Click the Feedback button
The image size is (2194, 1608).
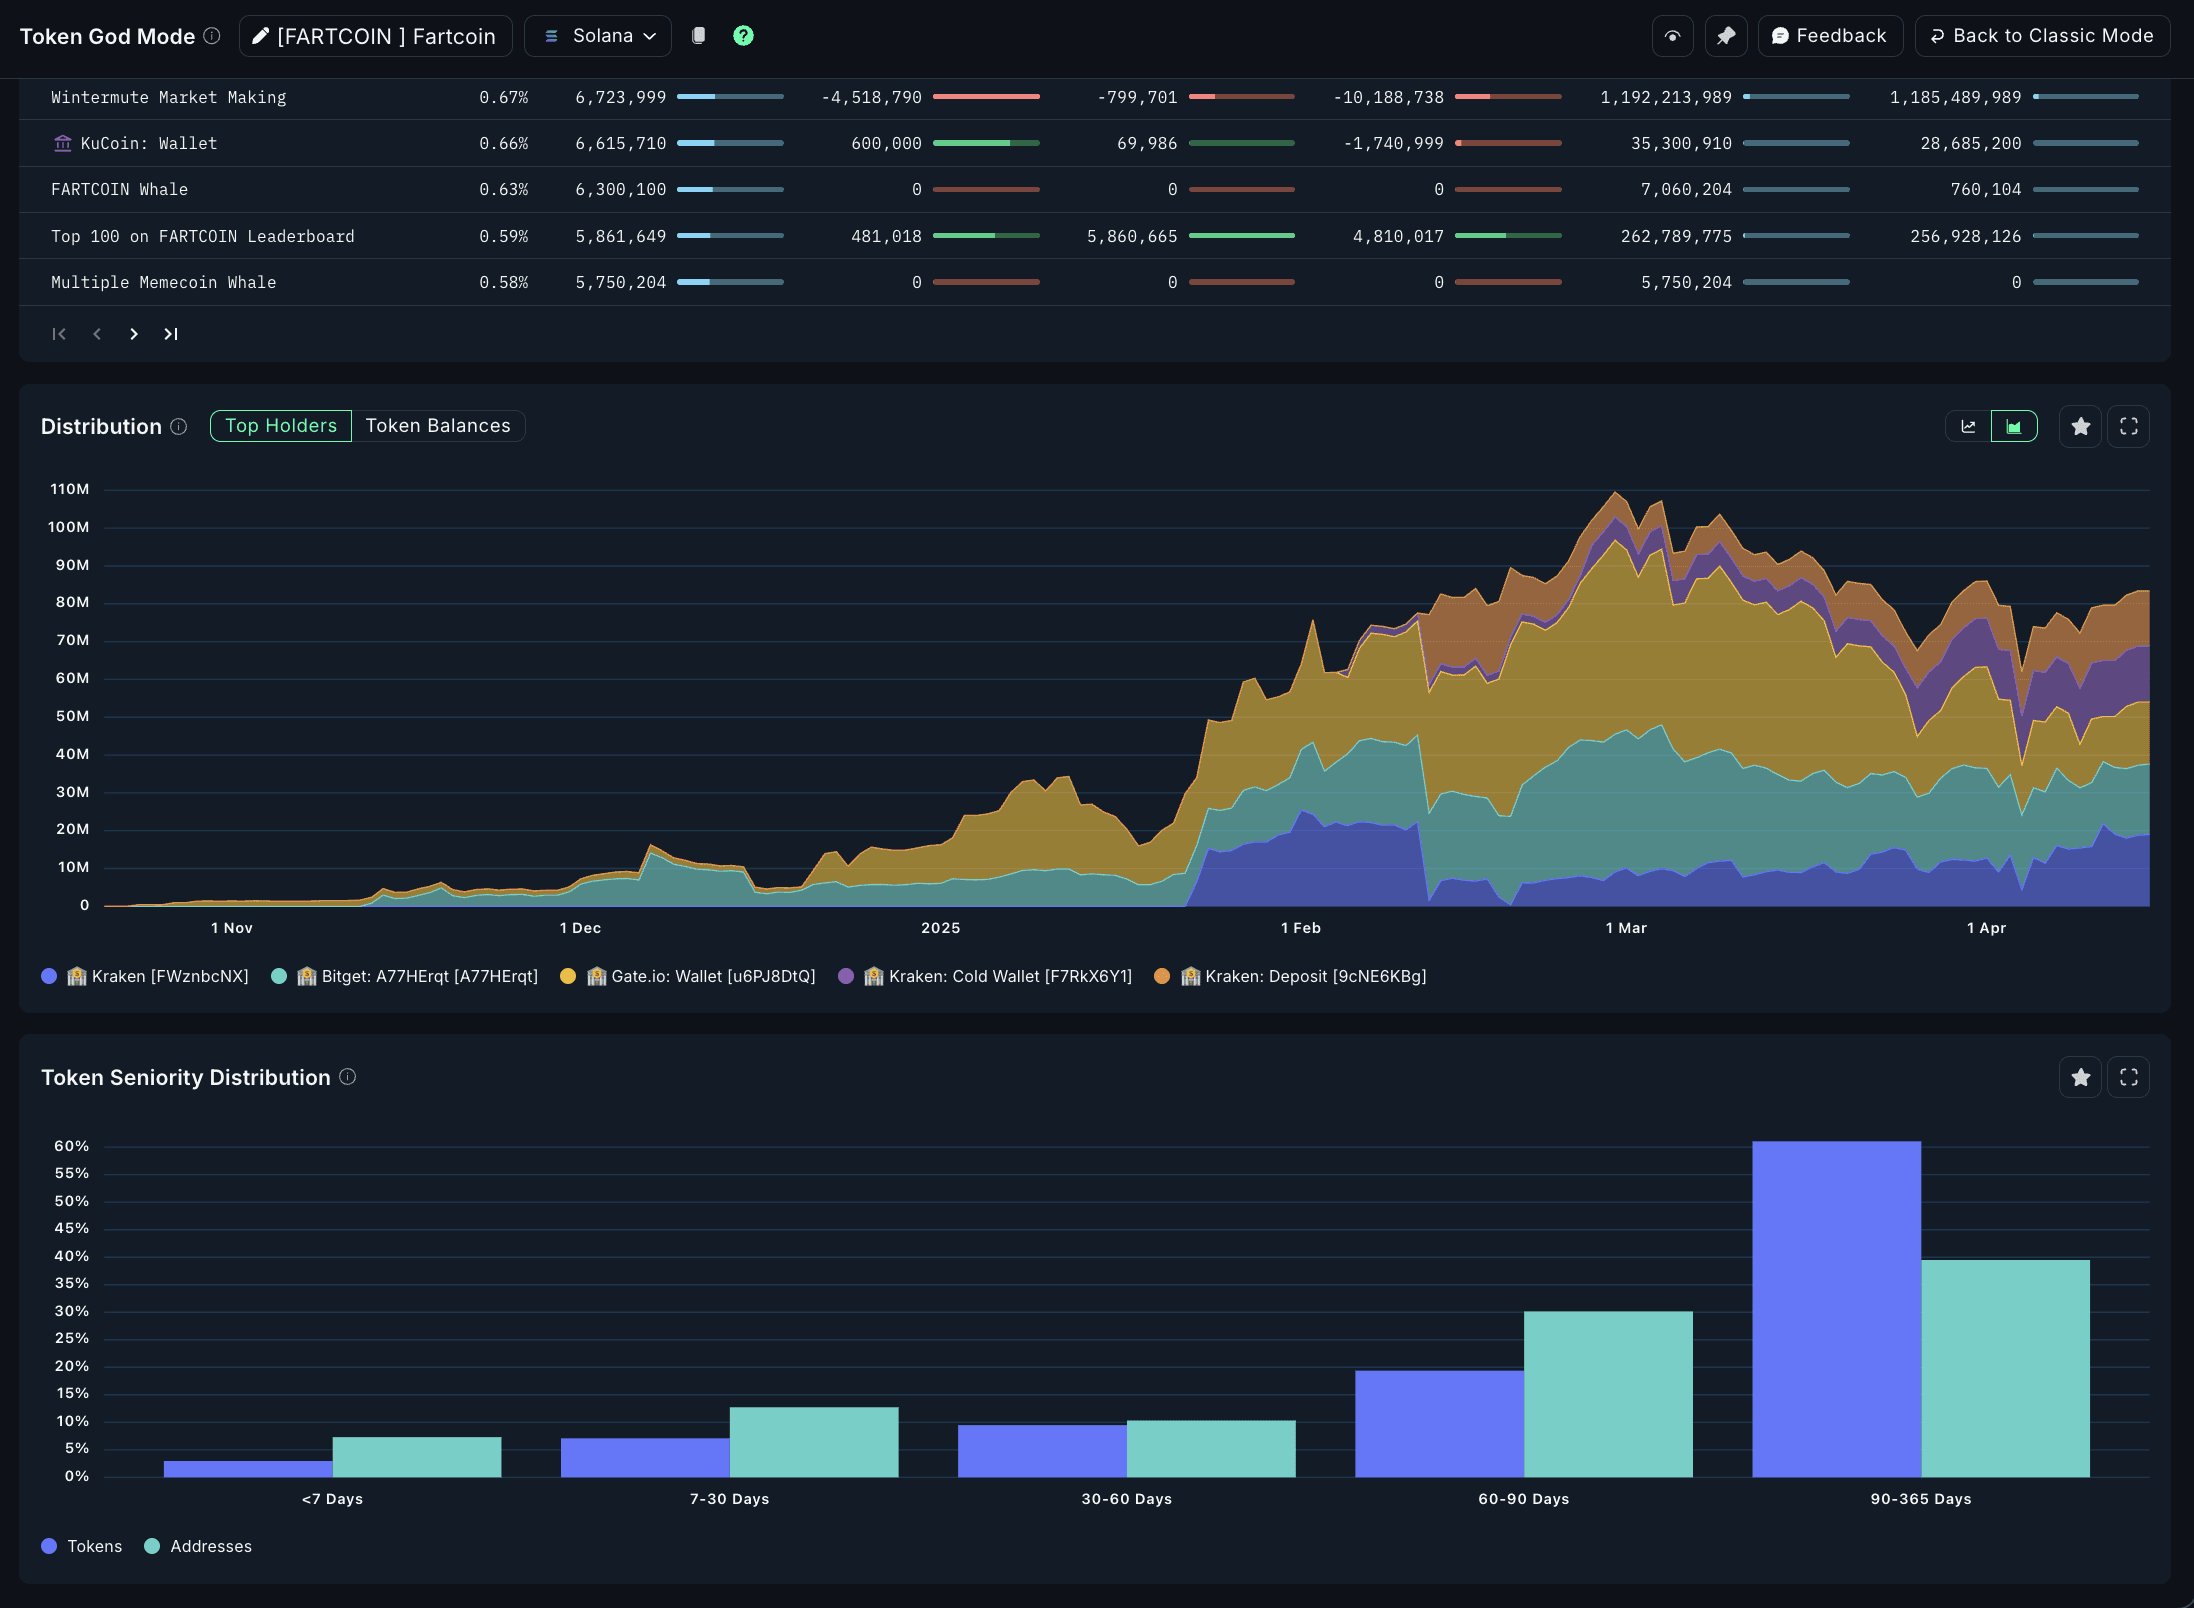(x=1829, y=36)
